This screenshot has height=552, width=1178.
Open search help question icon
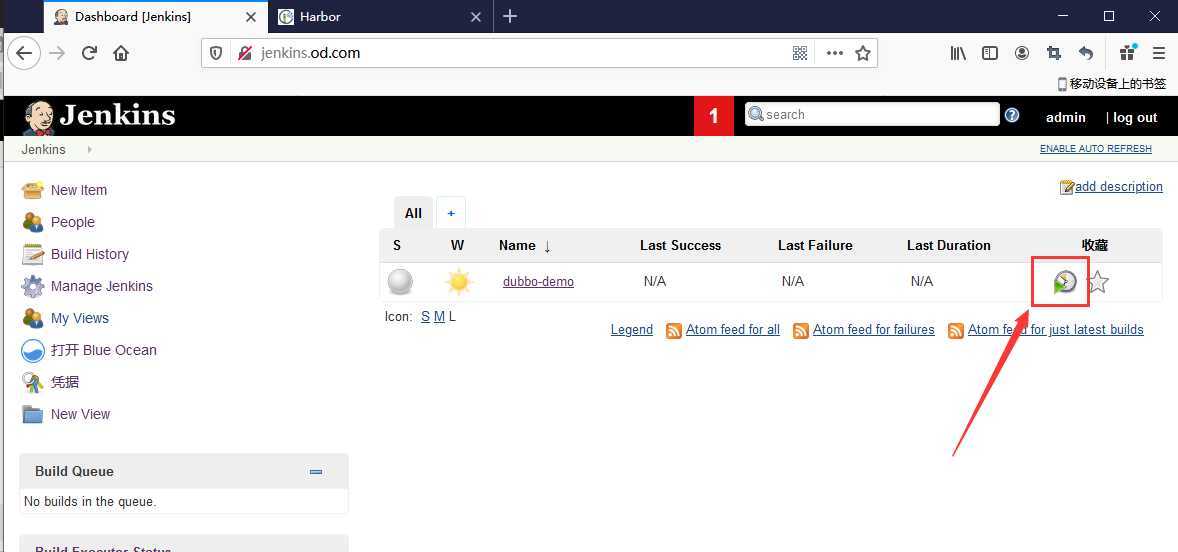[1012, 115]
